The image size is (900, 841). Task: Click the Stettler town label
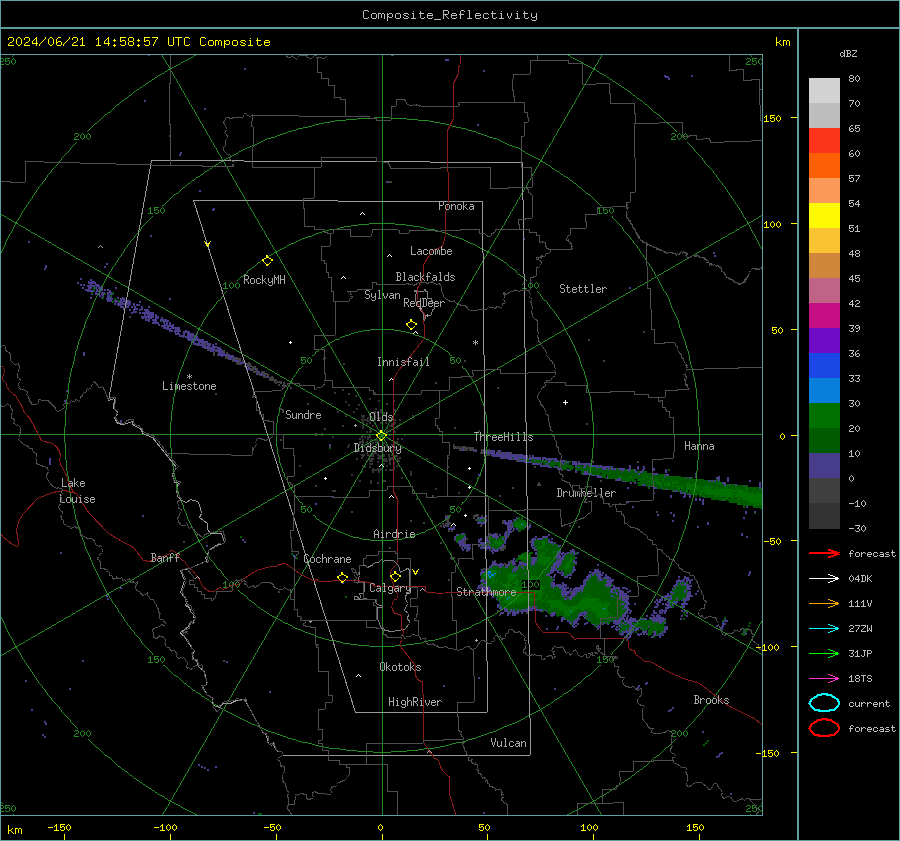pyautogui.click(x=583, y=289)
